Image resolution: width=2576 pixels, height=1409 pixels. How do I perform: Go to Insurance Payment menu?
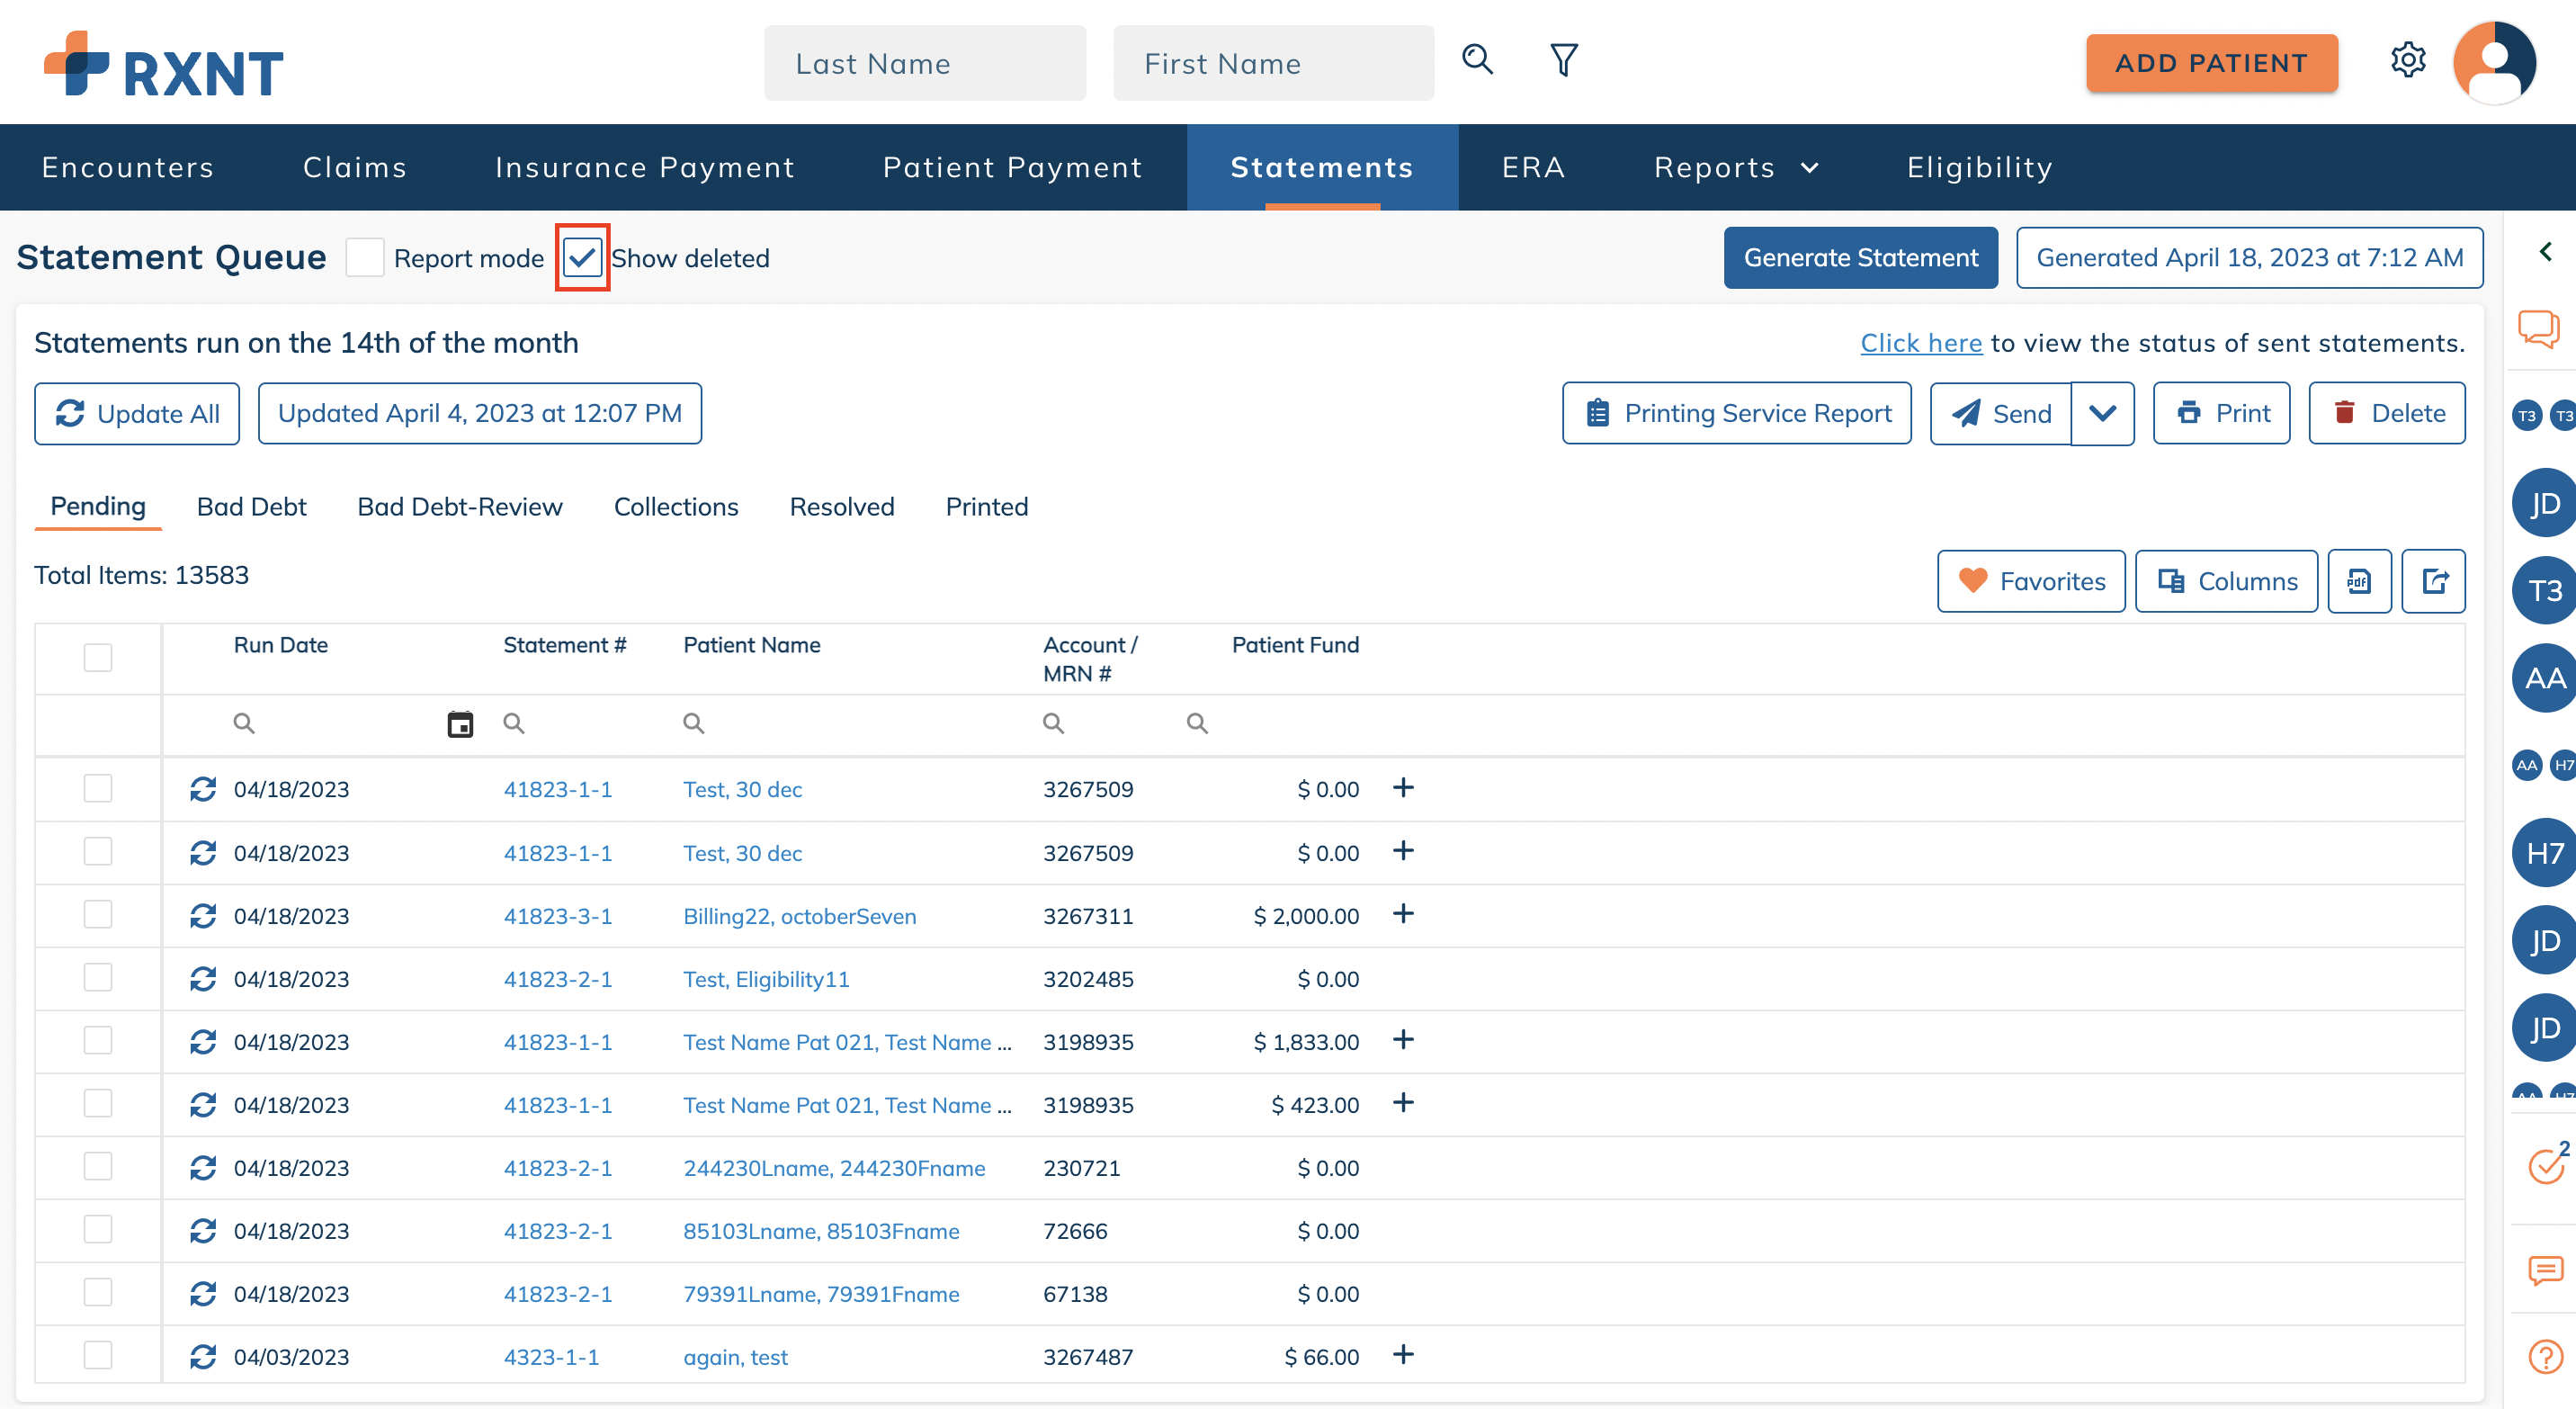645,167
